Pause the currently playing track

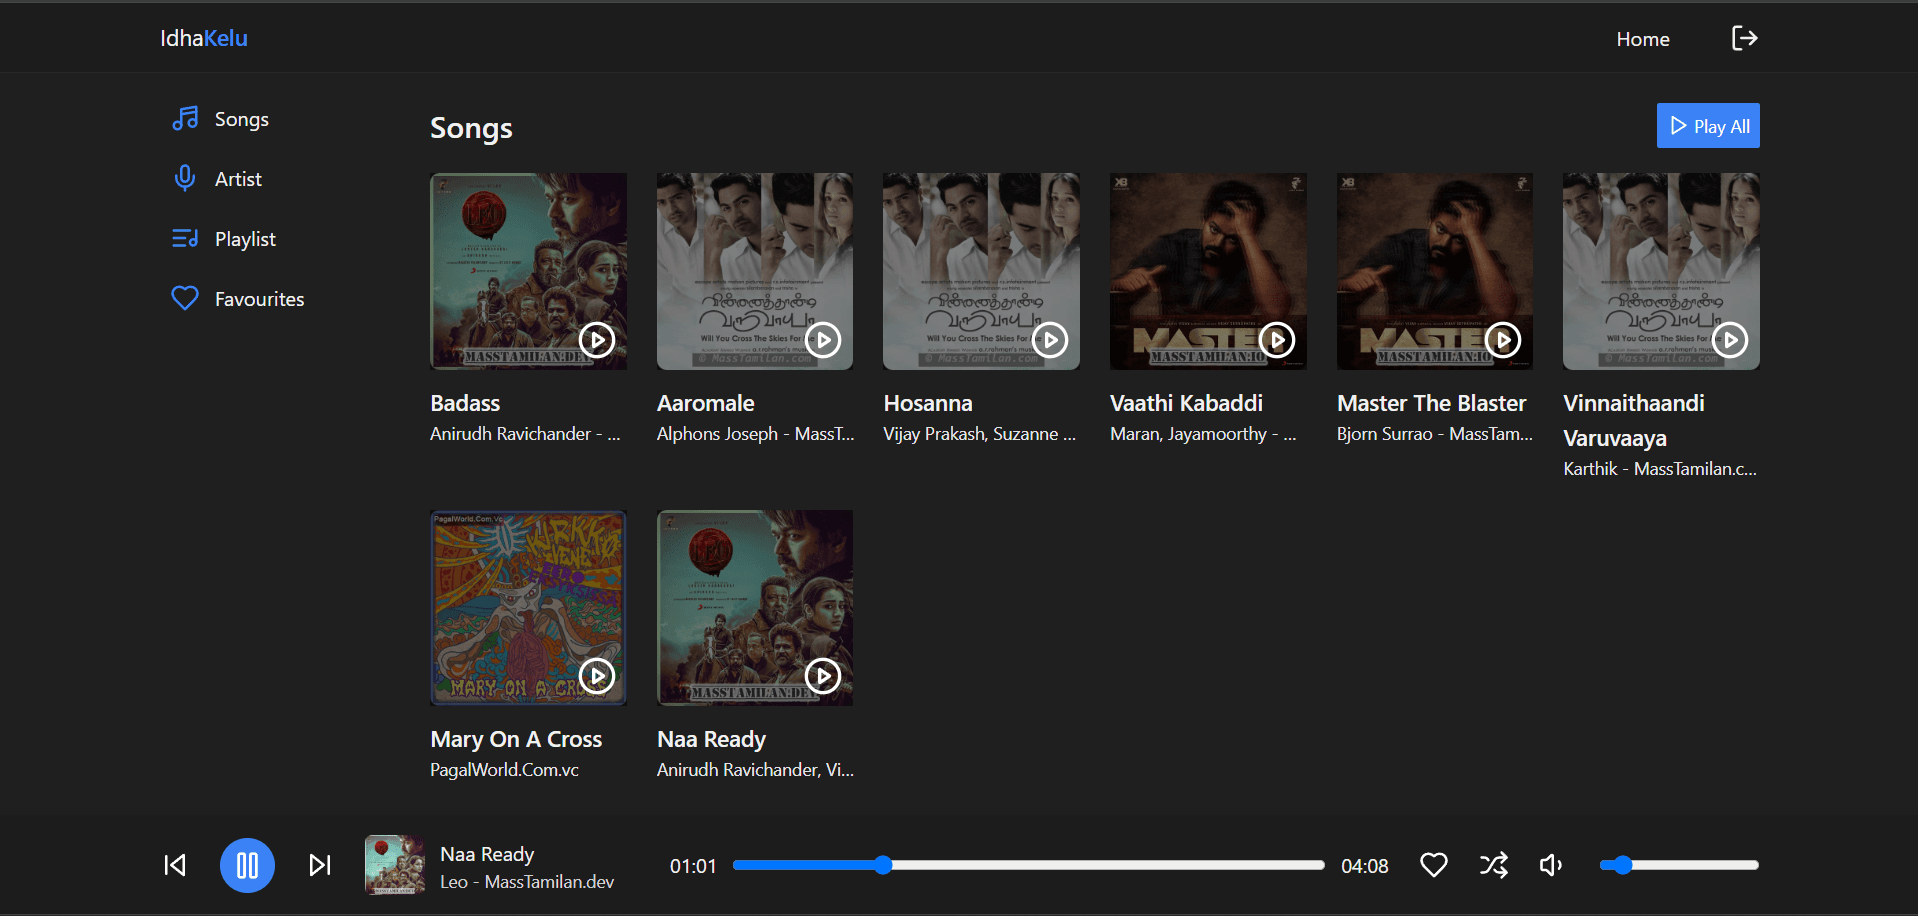[247, 864]
